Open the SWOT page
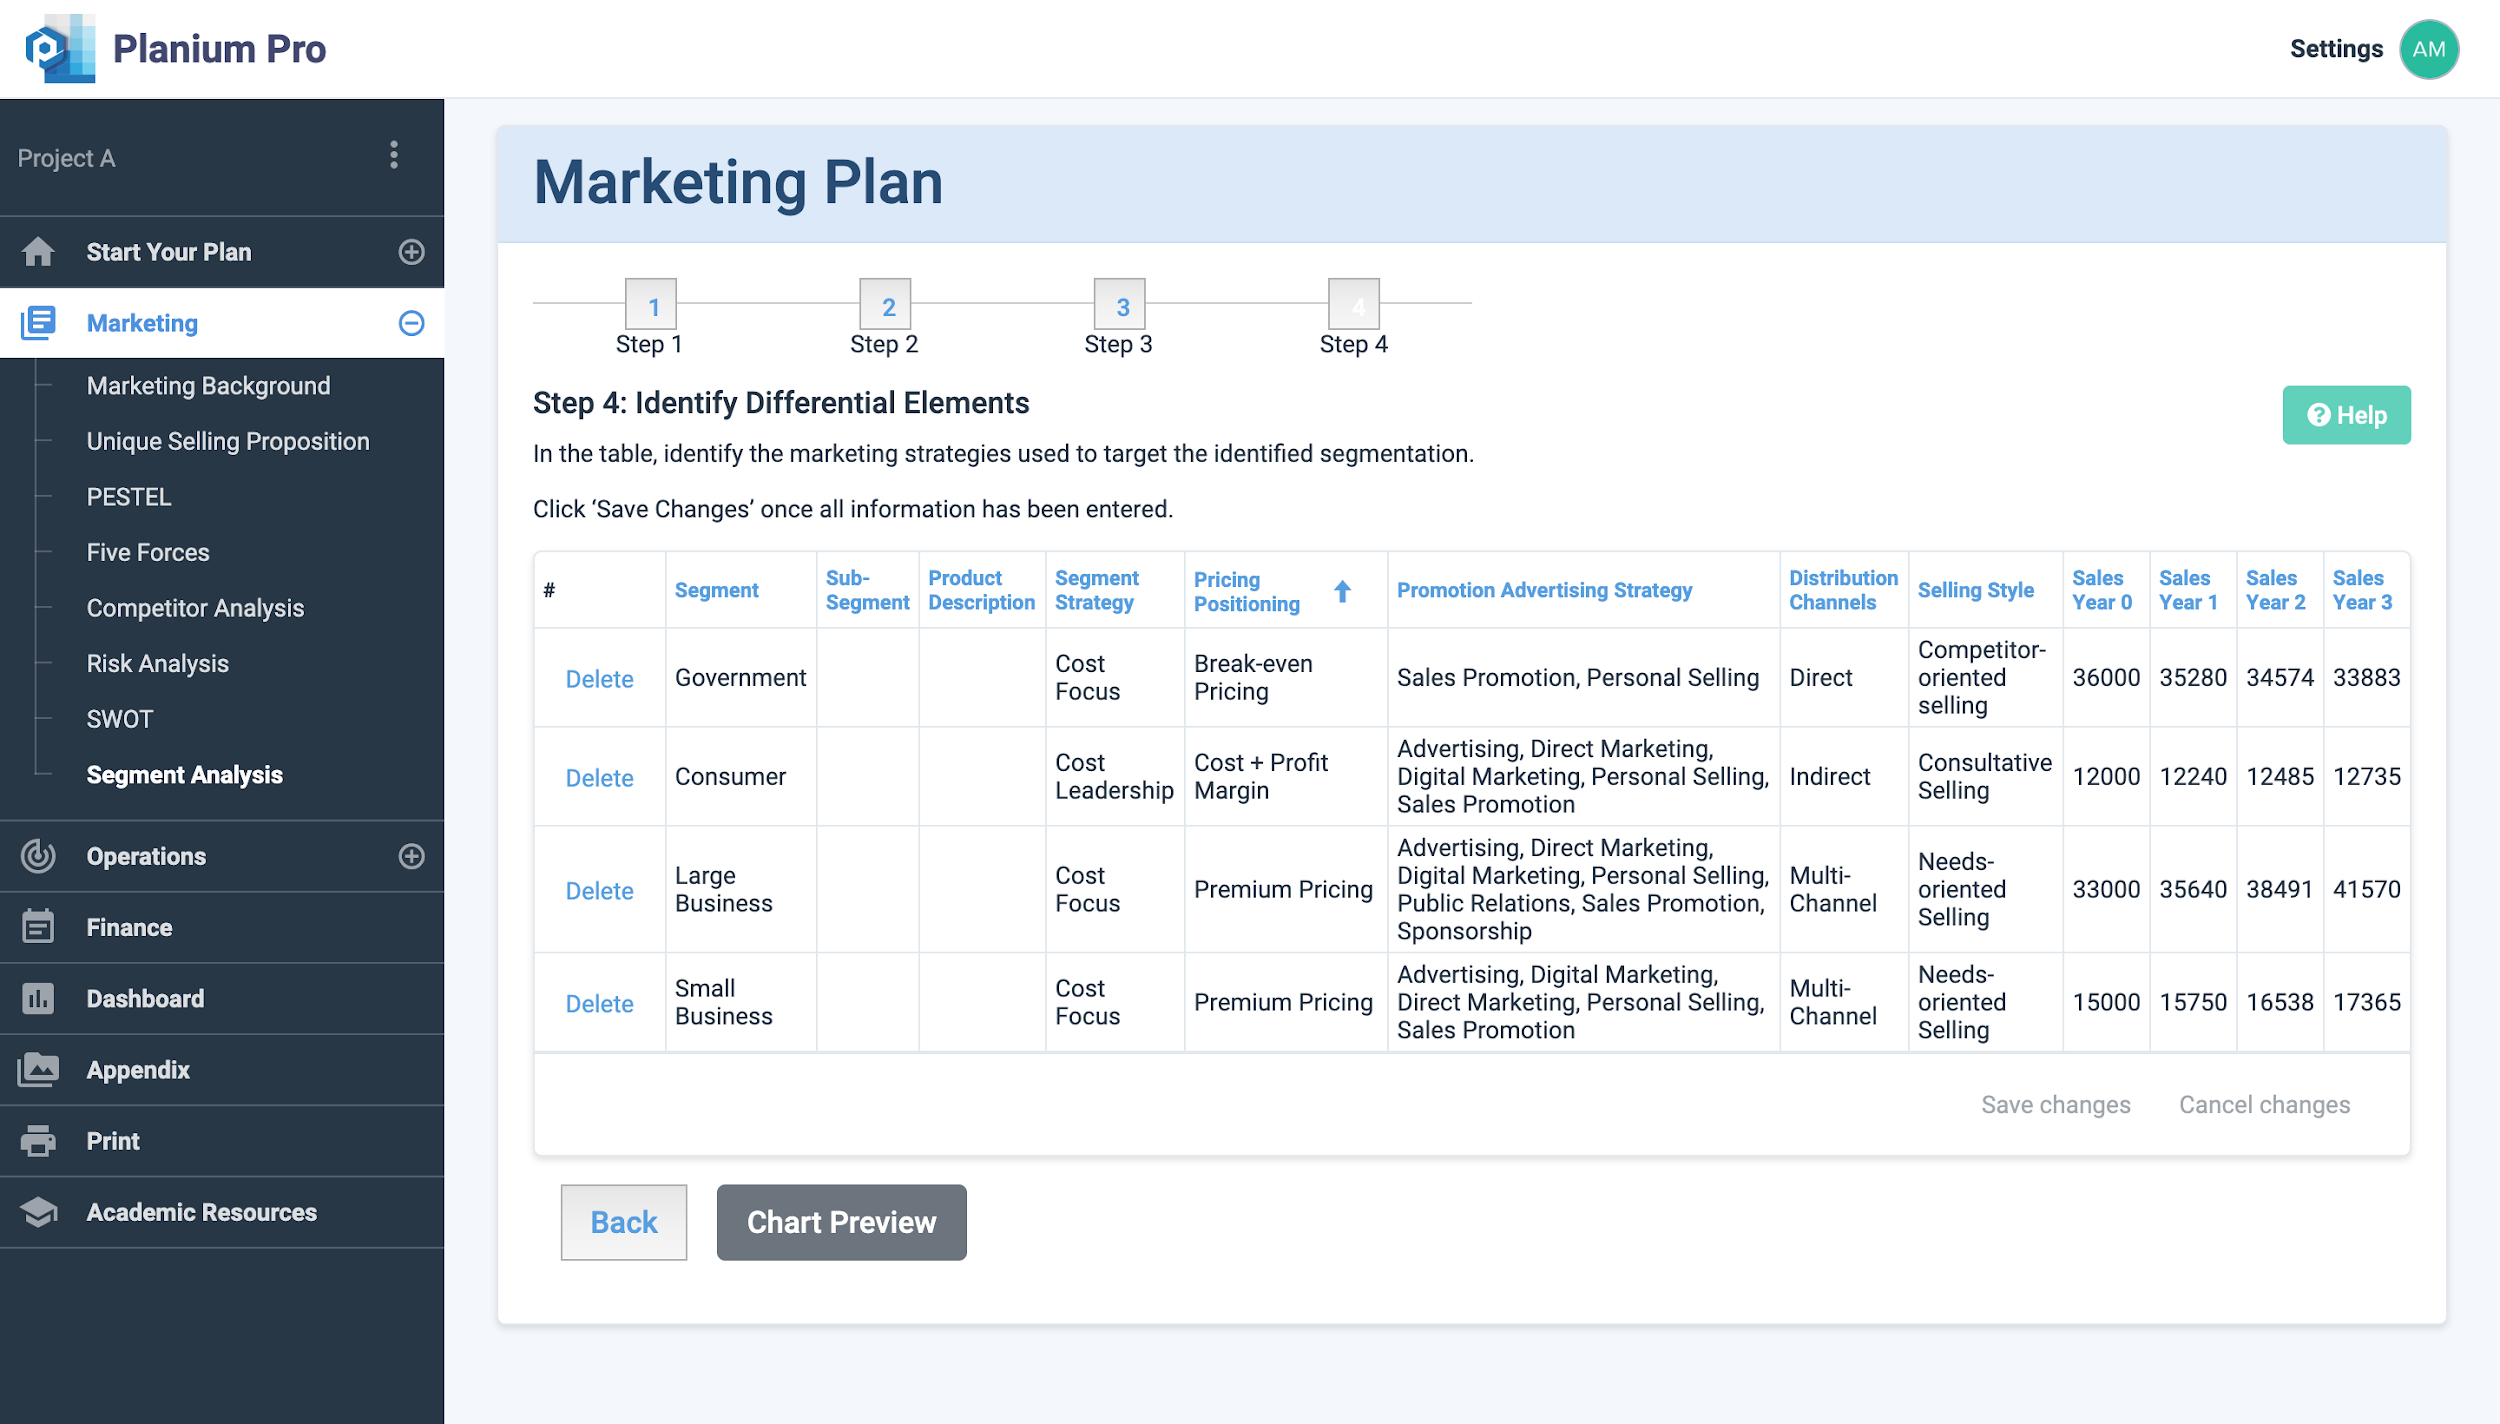The width and height of the screenshot is (2500, 1424). tap(120, 719)
